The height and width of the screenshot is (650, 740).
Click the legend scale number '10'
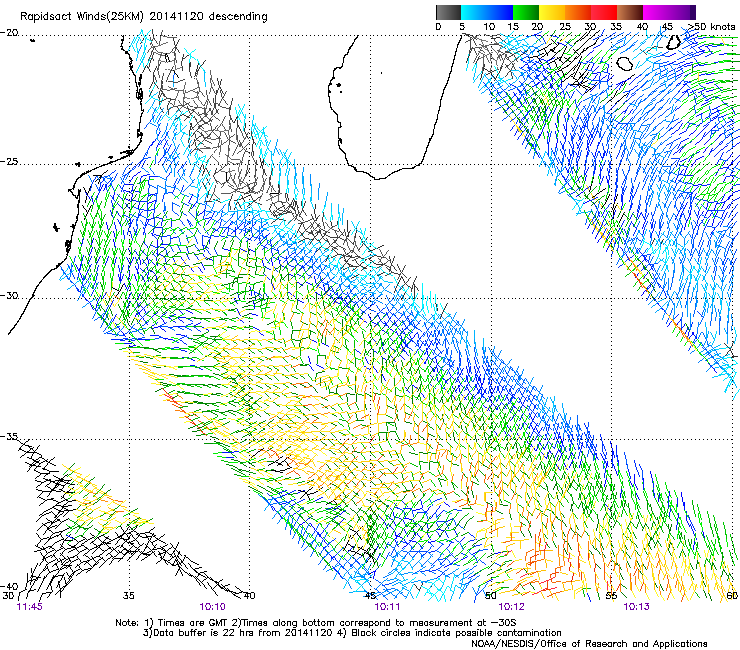pos(489,27)
